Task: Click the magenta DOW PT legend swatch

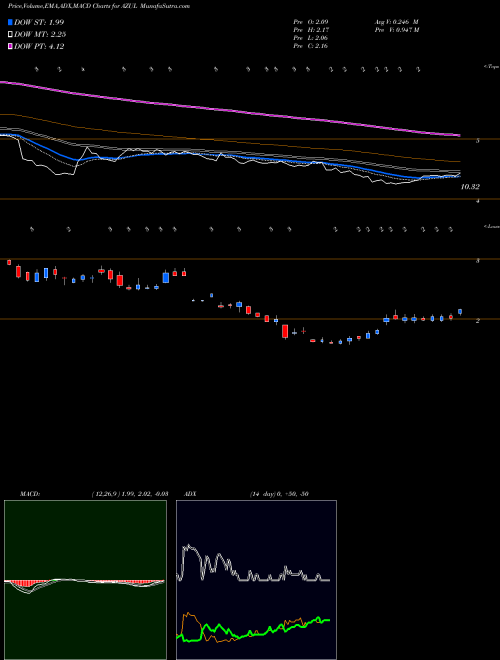Action: point(10,47)
